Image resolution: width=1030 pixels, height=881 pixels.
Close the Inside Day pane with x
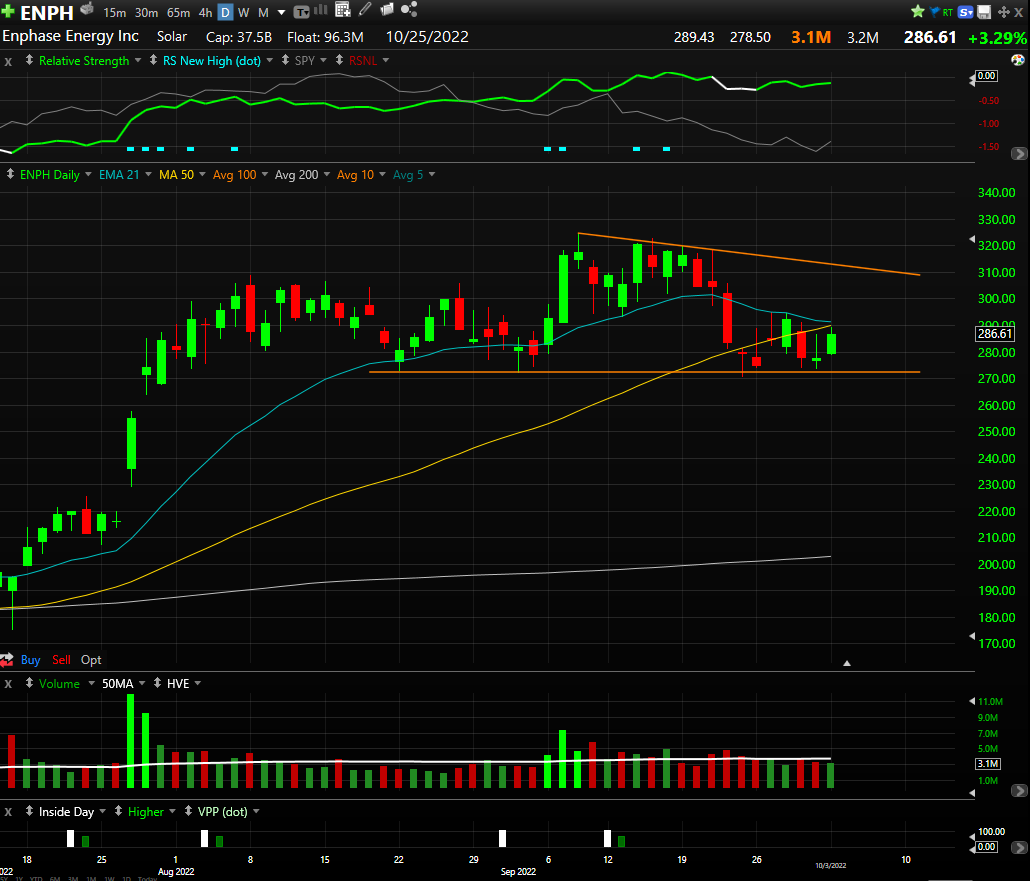8,812
